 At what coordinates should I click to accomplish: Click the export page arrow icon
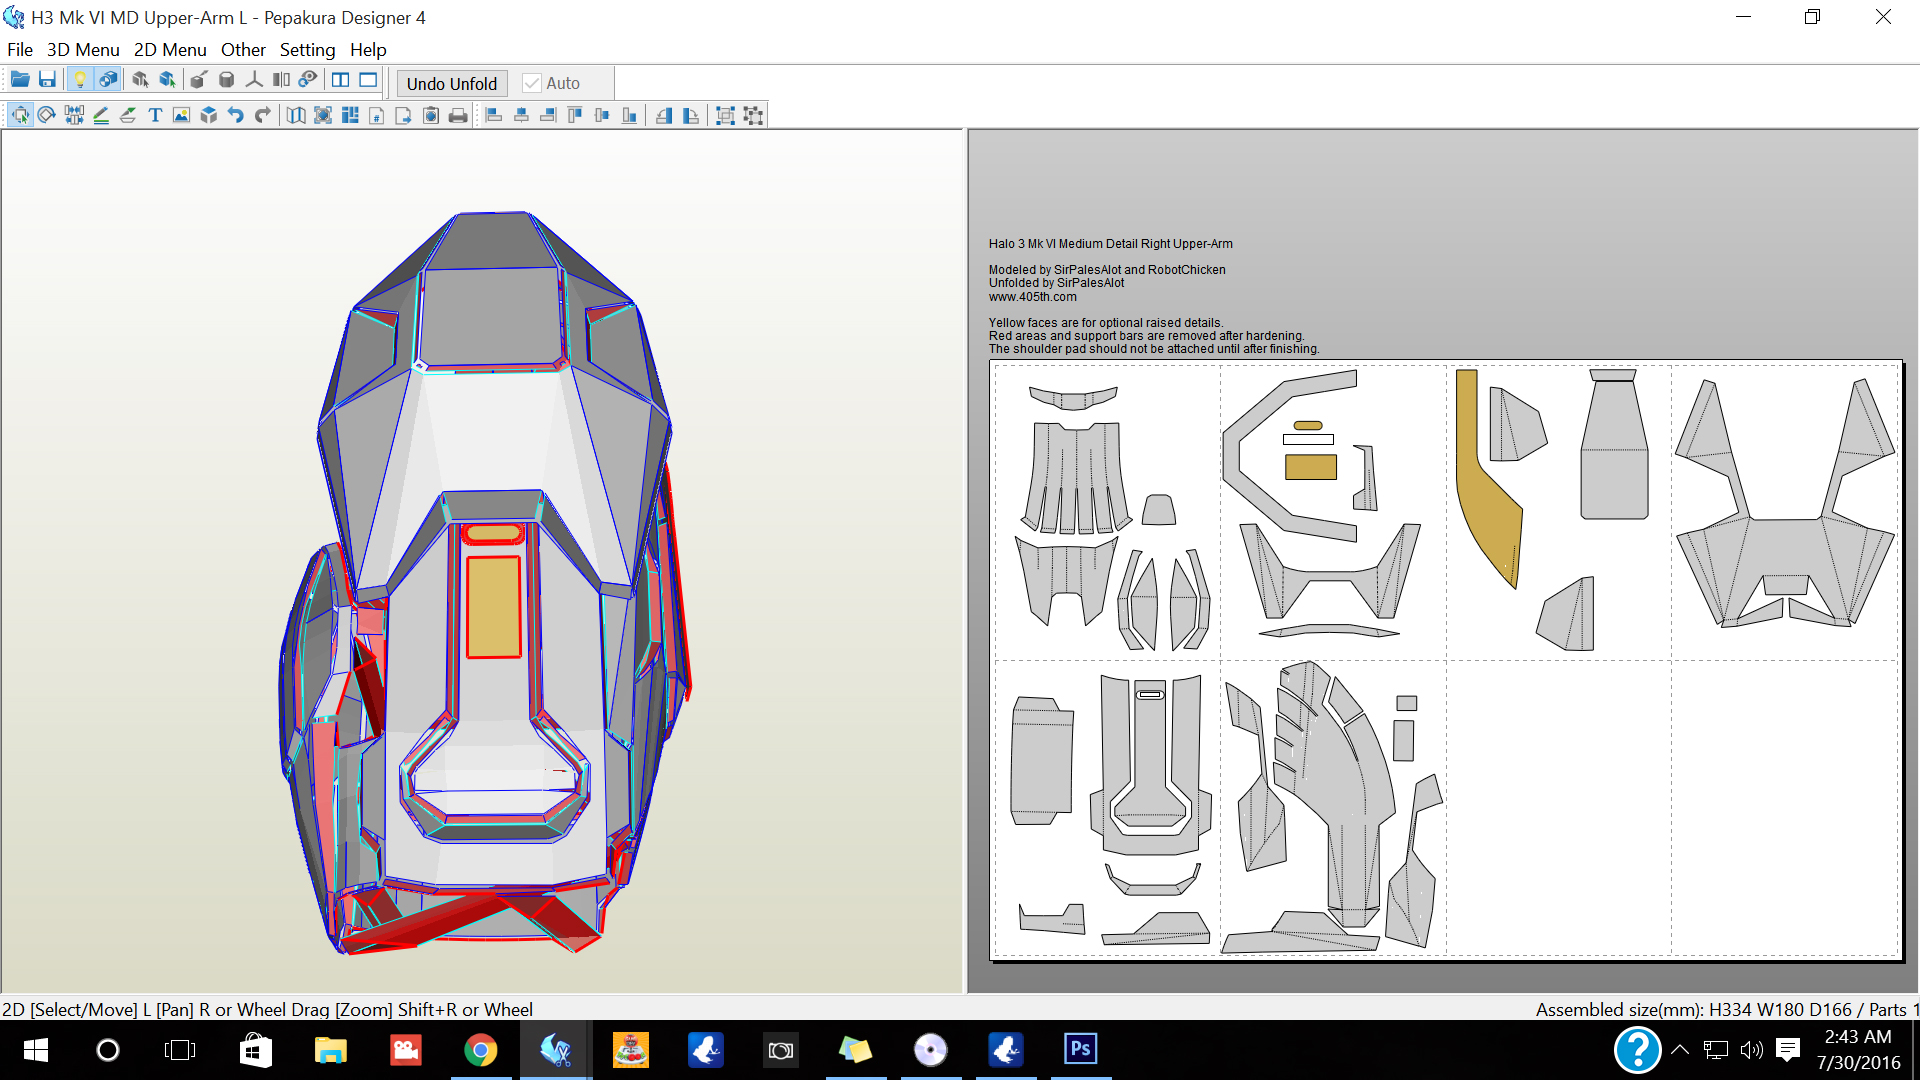[404, 115]
